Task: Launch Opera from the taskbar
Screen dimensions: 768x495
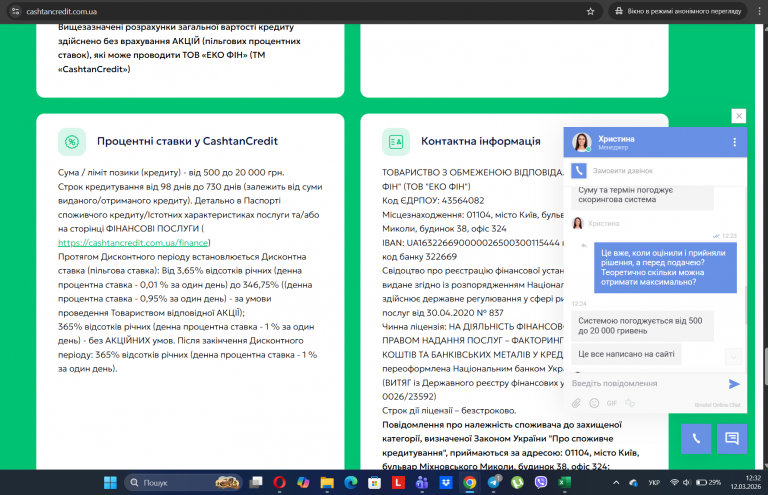Action: [280, 483]
